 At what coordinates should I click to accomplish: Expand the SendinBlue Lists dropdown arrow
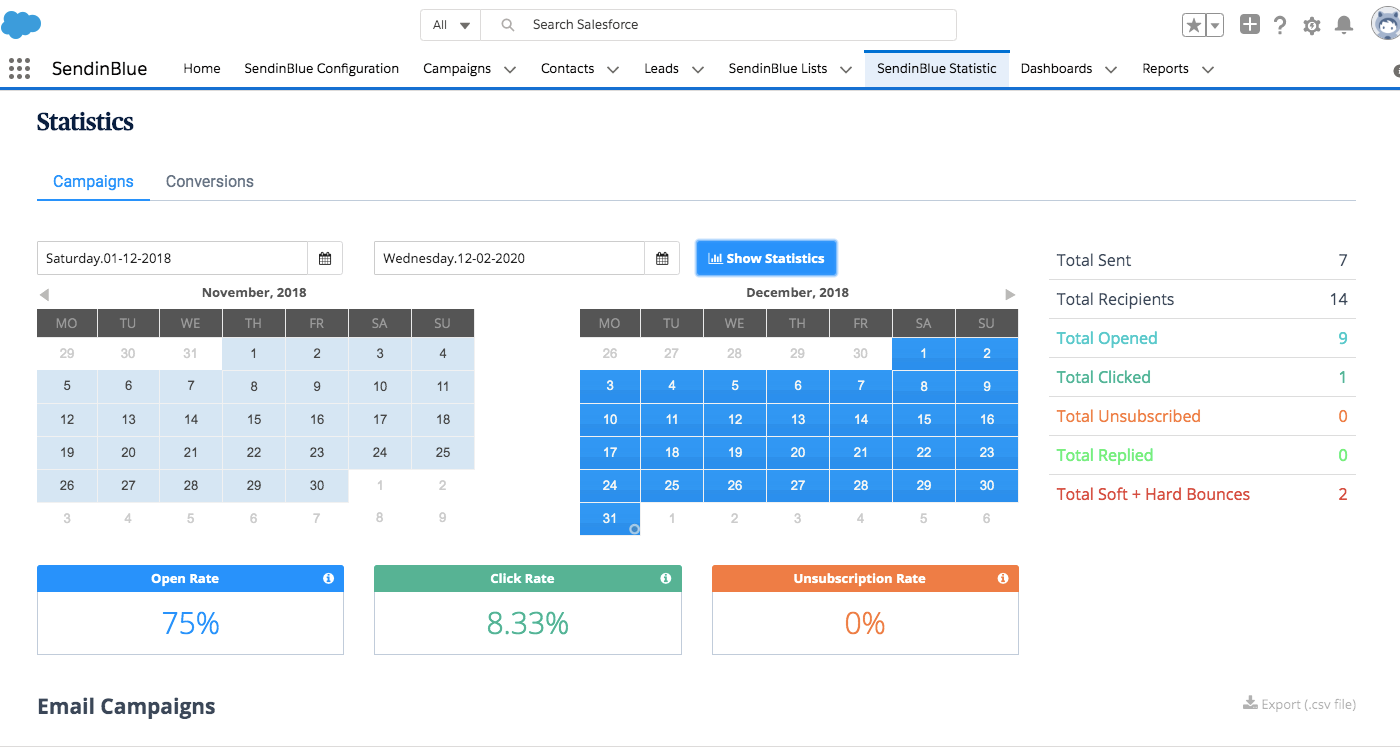pyautogui.click(x=846, y=69)
